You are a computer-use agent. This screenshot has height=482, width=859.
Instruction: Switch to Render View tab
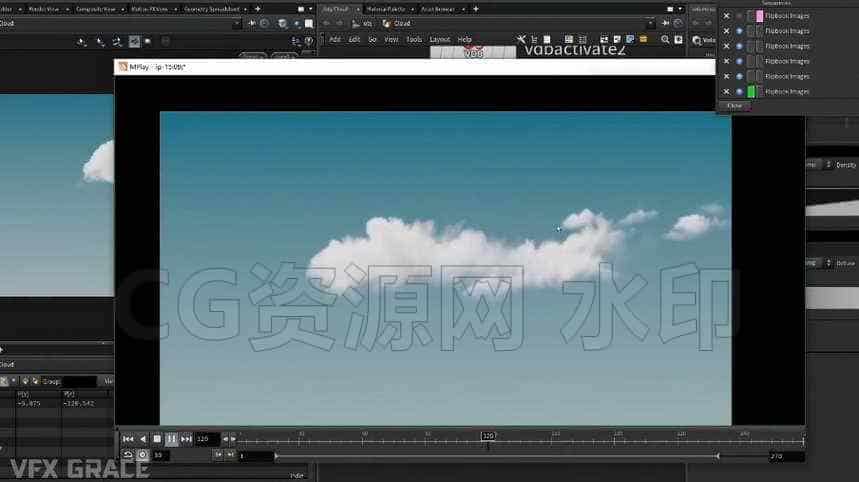click(x=43, y=9)
